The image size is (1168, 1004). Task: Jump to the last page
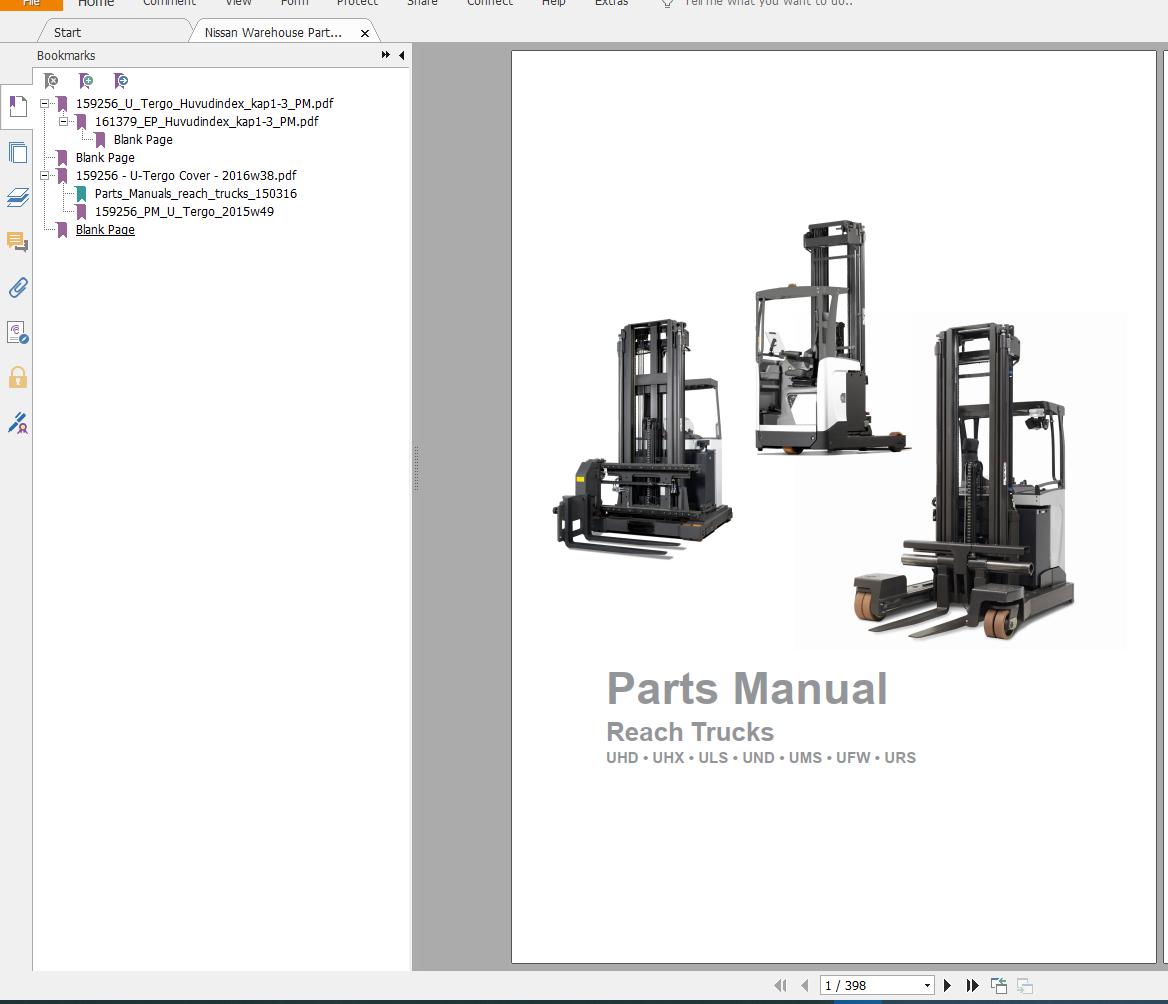pyautogui.click(x=972, y=986)
